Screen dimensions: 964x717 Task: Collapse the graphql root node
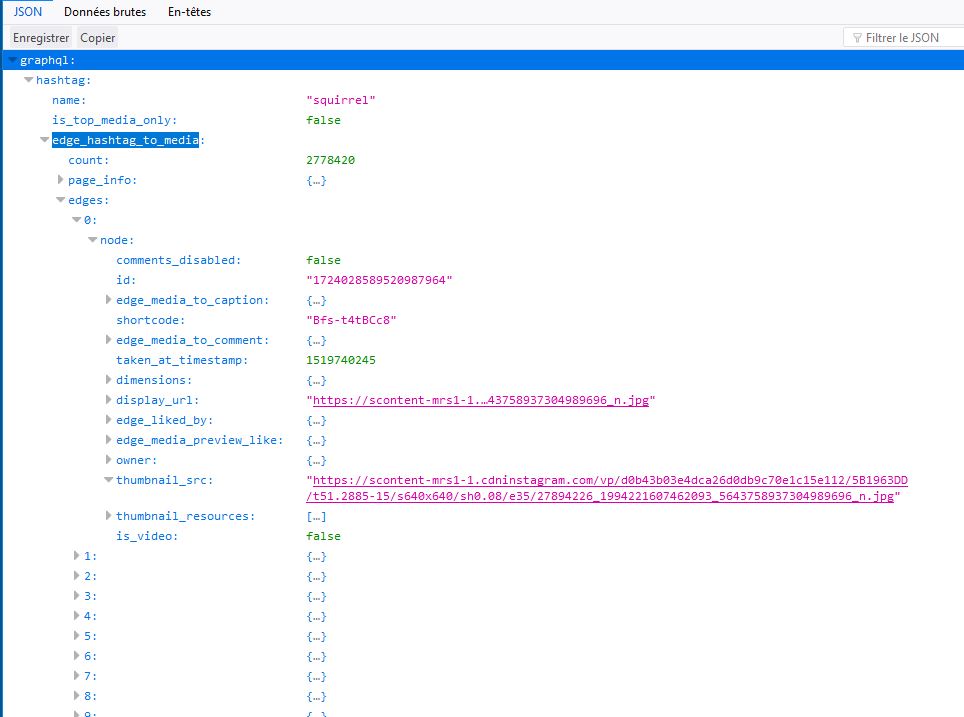[x=12, y=61]
